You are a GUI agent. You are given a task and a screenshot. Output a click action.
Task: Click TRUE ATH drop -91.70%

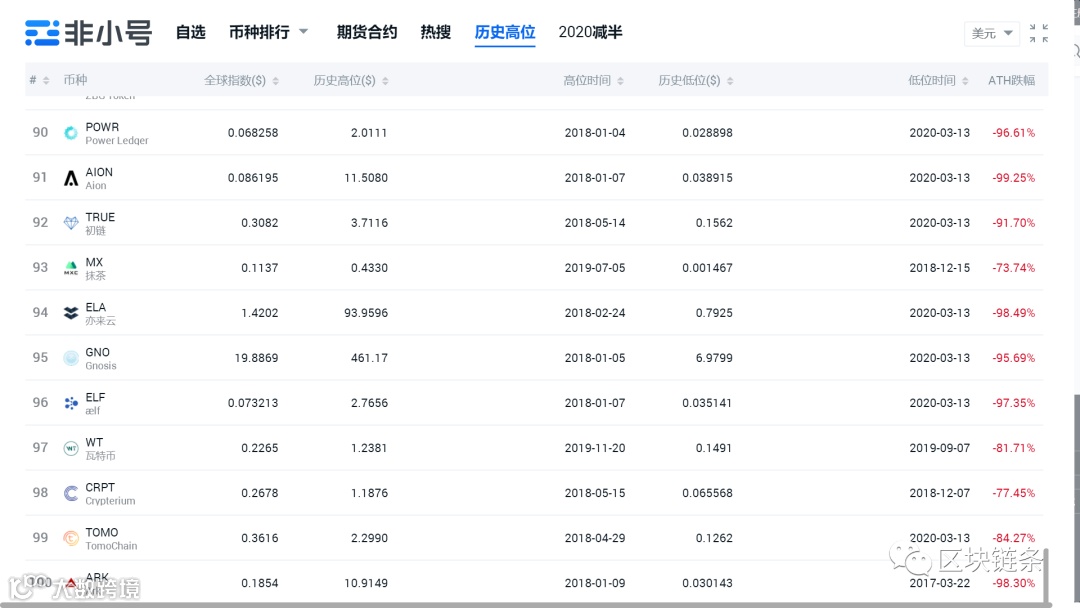pyautogui.click(x=1013, y=222)
